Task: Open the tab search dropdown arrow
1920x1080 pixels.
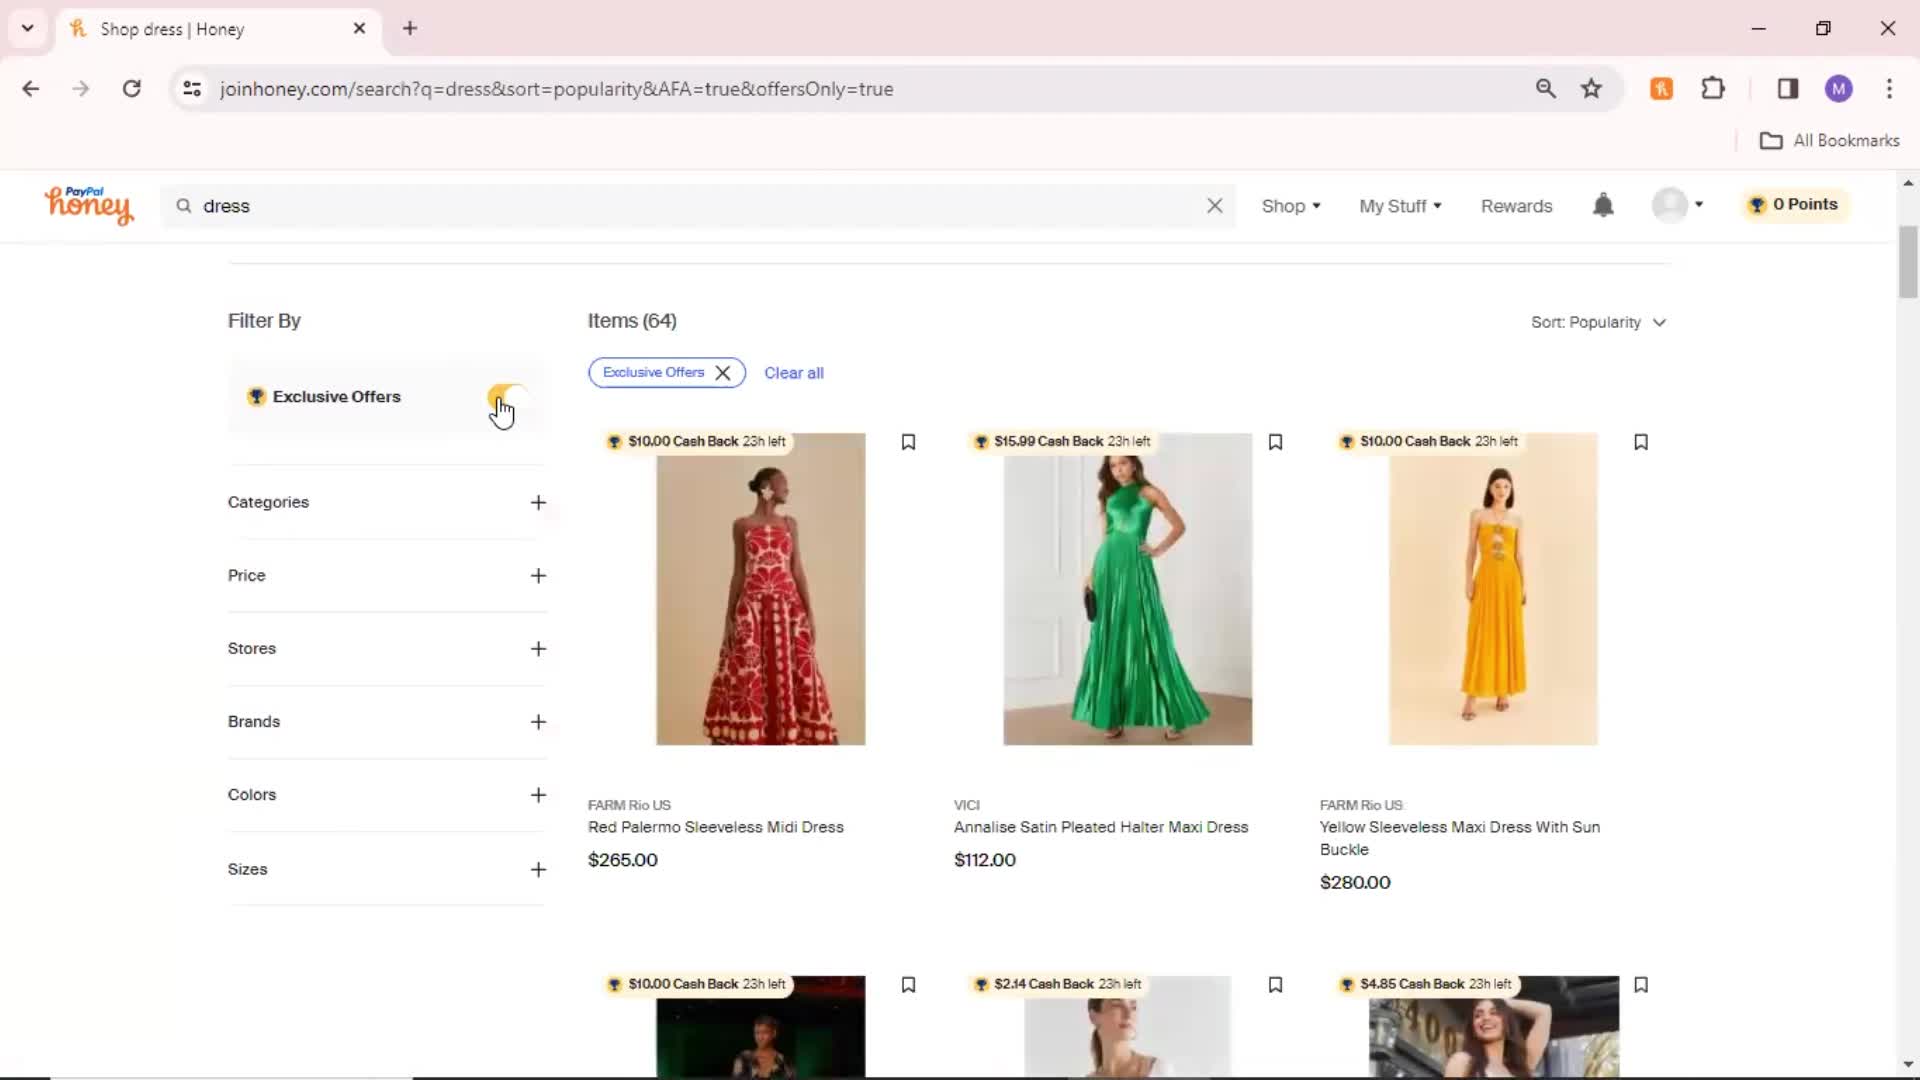Action: pos(27,28)
